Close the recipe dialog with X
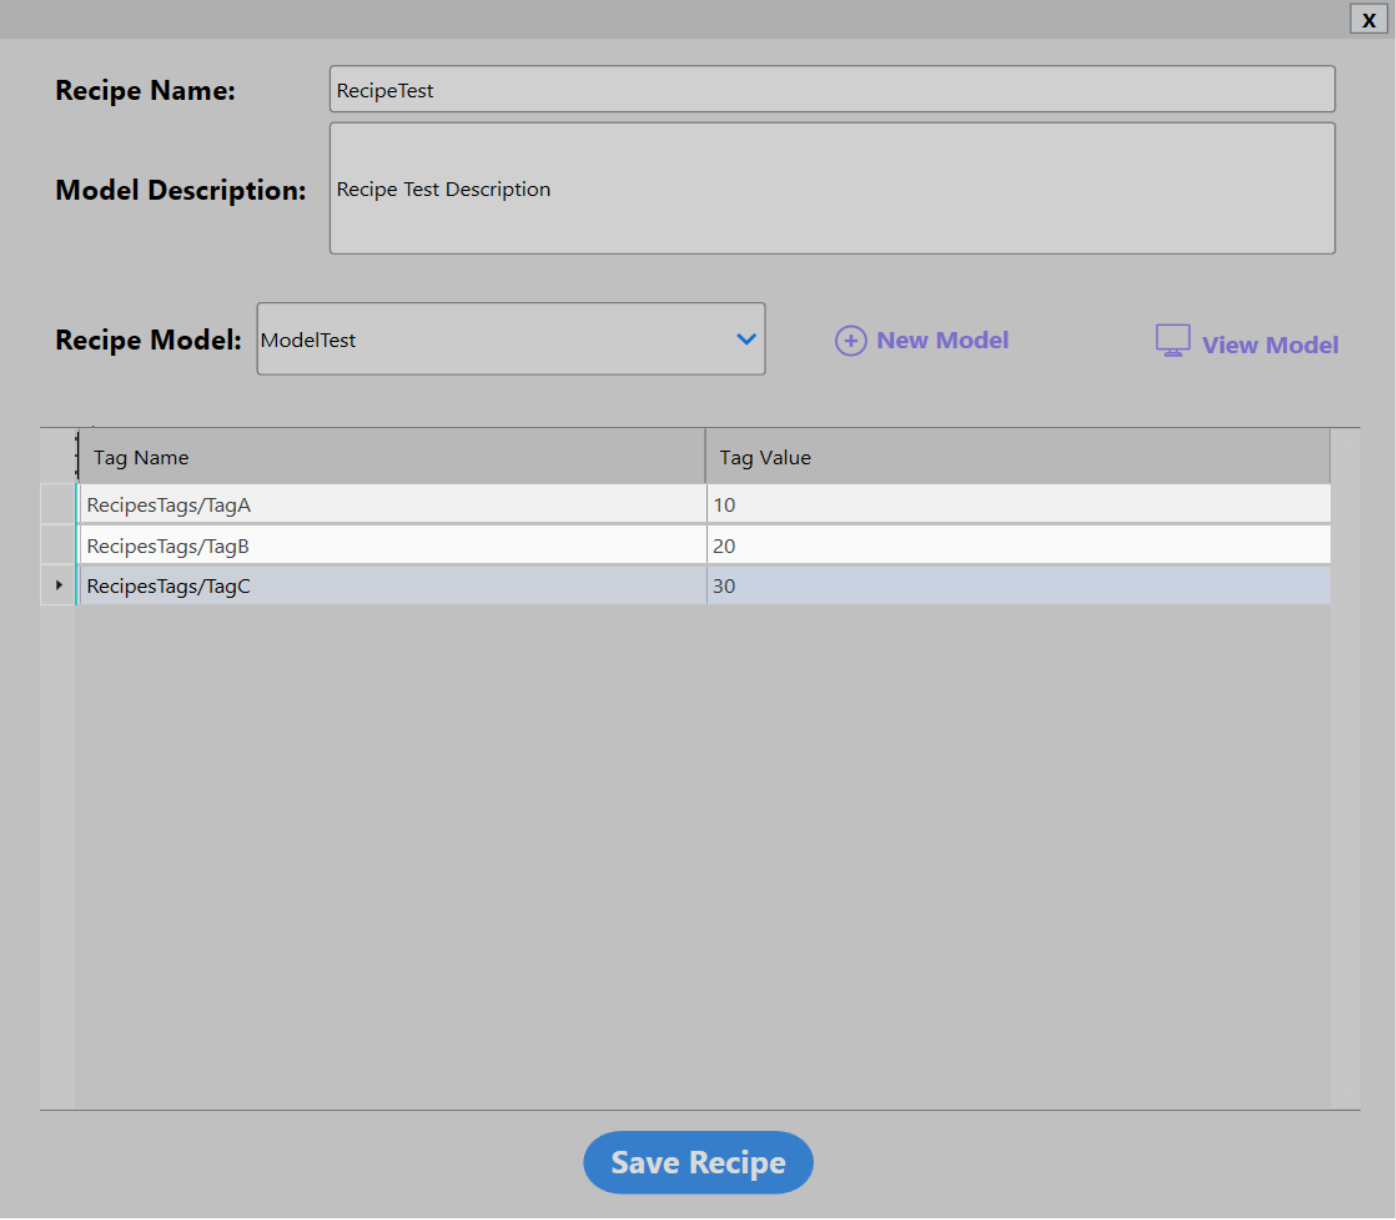Image resolution: width=1396 pixels, height=1220 pixels. point(1368,20)
